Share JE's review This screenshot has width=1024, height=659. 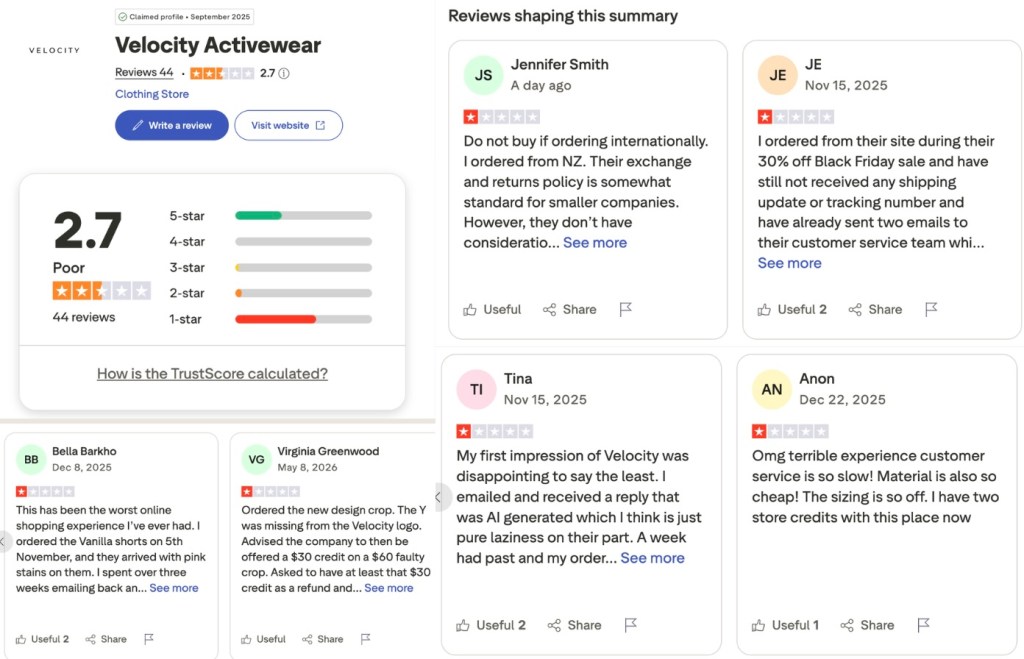tap(875, 310)
